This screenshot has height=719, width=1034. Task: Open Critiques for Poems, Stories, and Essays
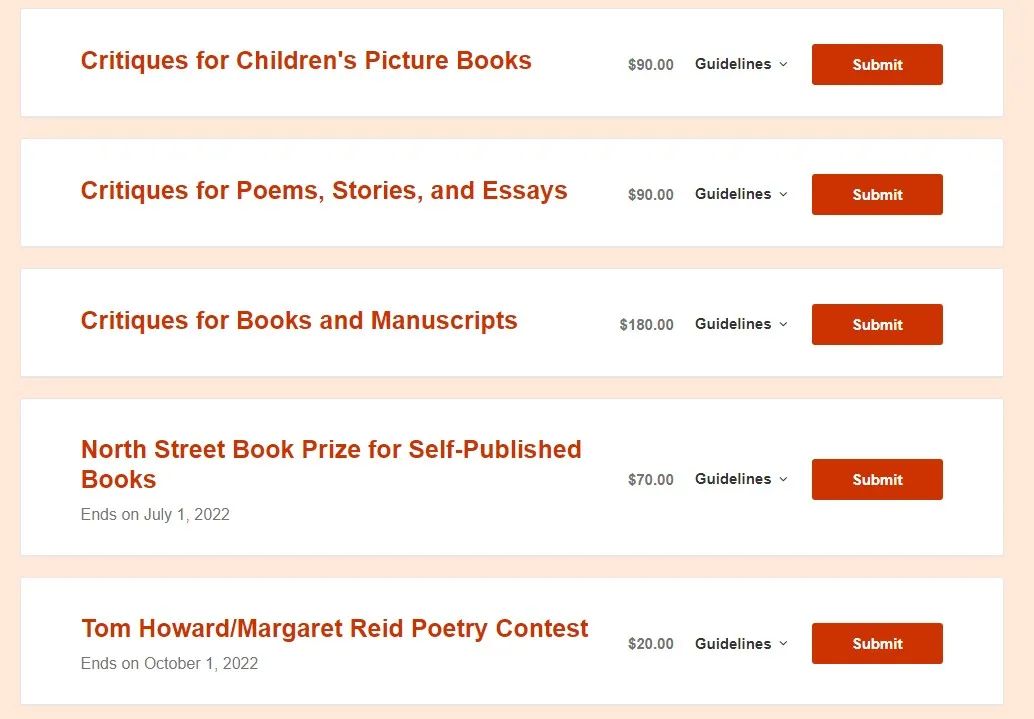pyautogui.click(x=324, y=191)
